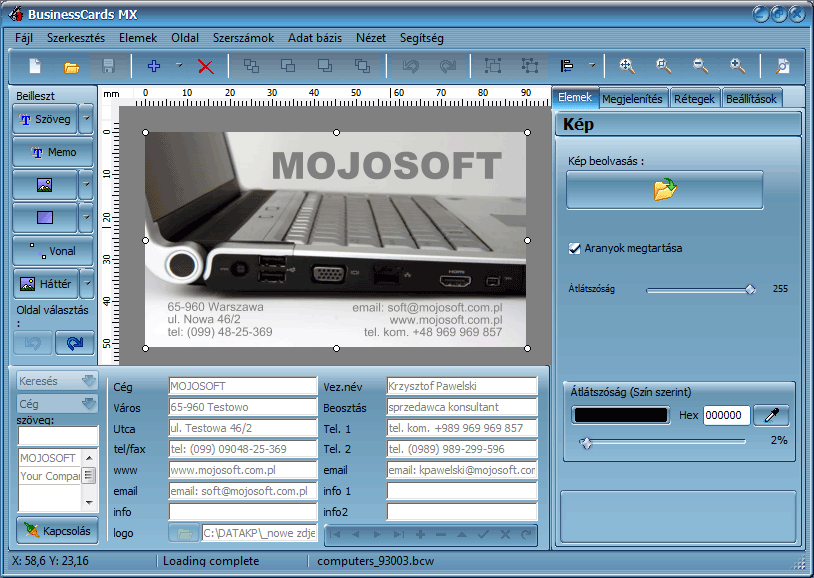Click the Align elements icon

[567, 66]
